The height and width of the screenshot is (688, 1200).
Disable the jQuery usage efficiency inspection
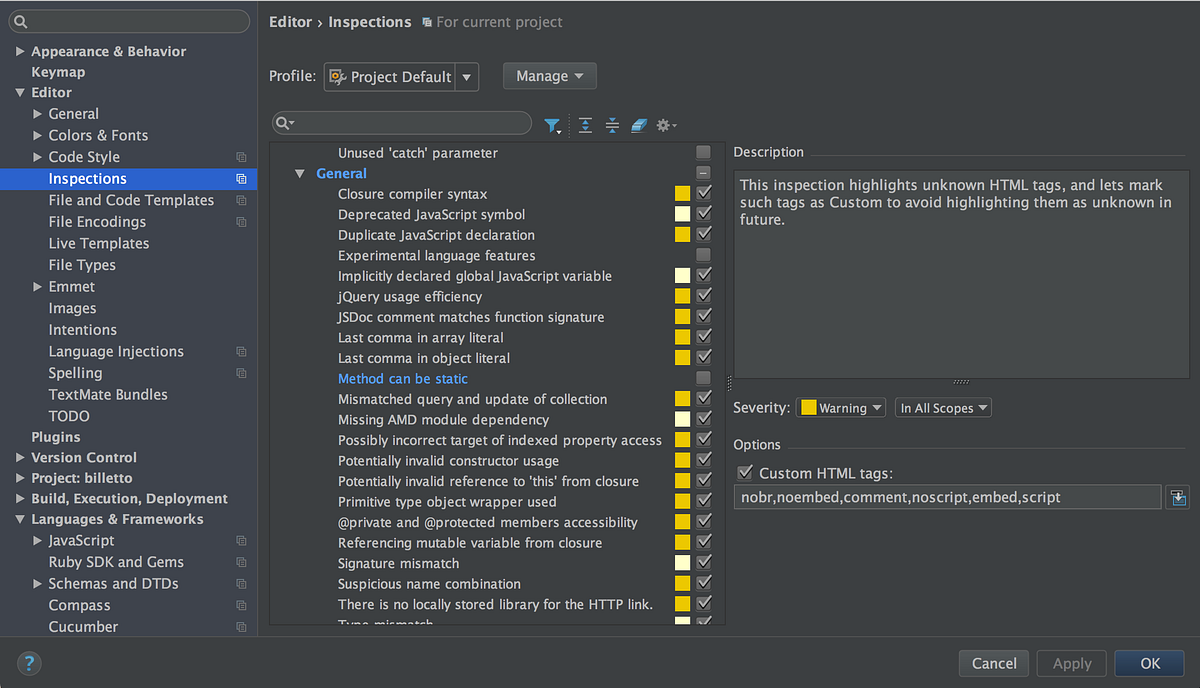pyautogui.click(x=703, y=296)
